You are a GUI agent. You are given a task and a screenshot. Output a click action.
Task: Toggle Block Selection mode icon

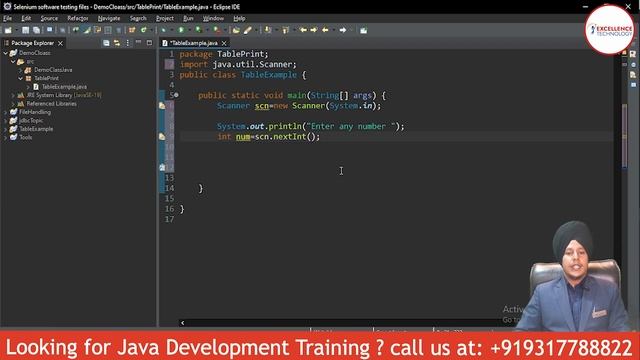click(x=108, y=30)
